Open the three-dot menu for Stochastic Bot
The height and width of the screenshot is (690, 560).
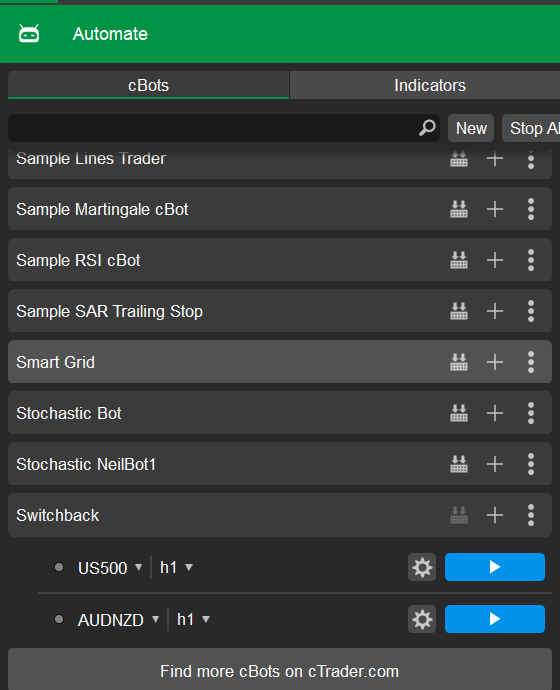point(531,413)
